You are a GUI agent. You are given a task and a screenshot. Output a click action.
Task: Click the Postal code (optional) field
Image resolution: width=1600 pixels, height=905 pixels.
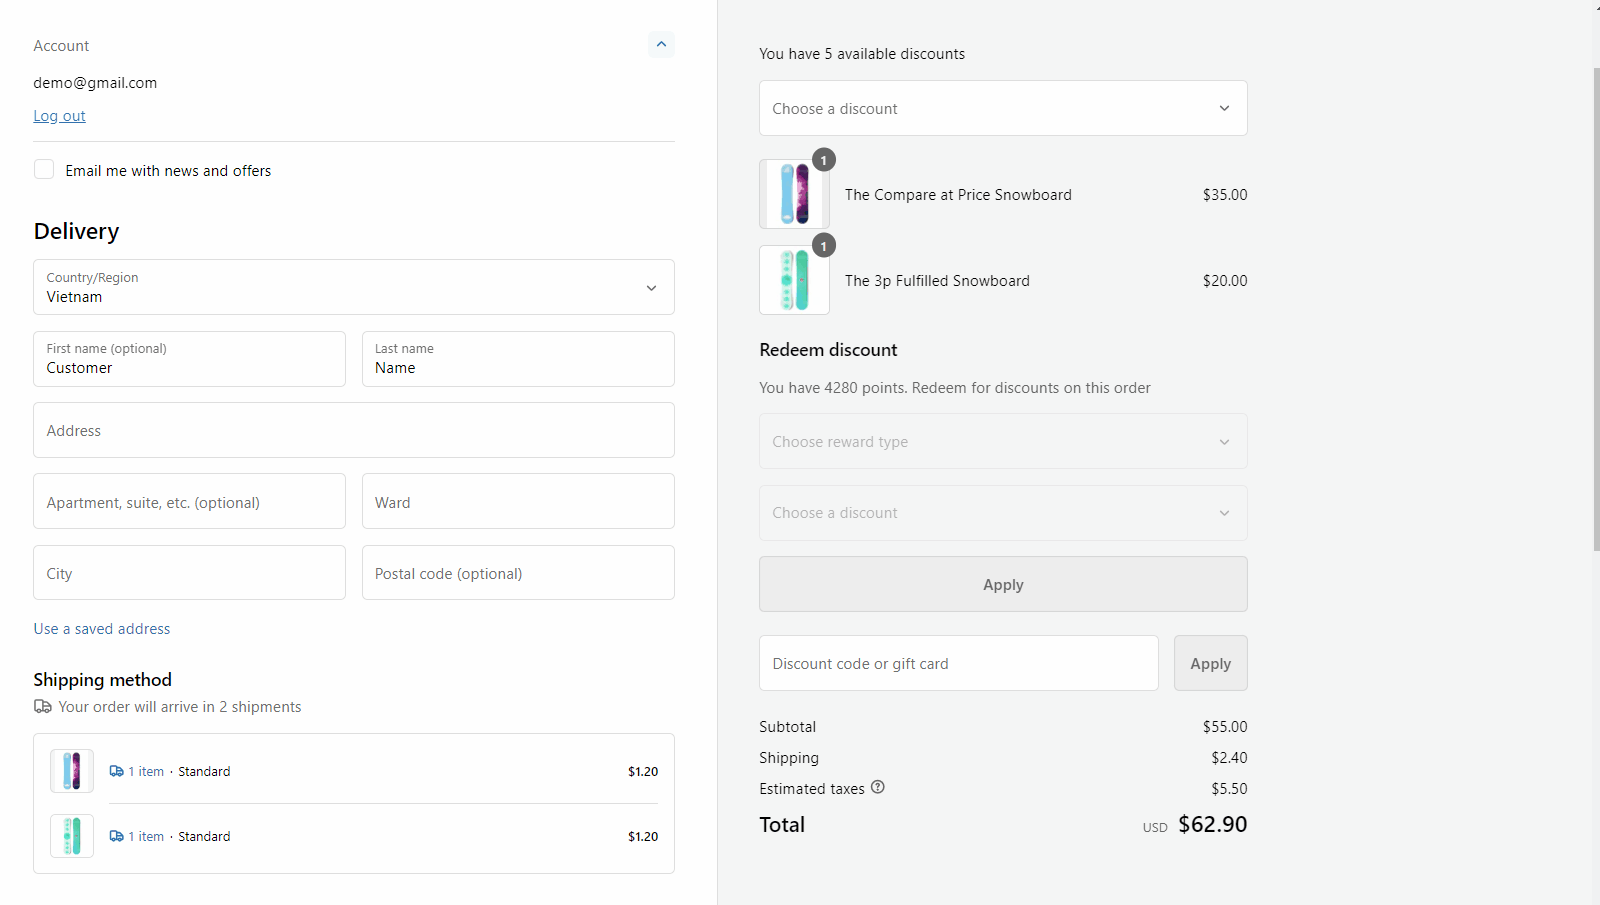517,573
